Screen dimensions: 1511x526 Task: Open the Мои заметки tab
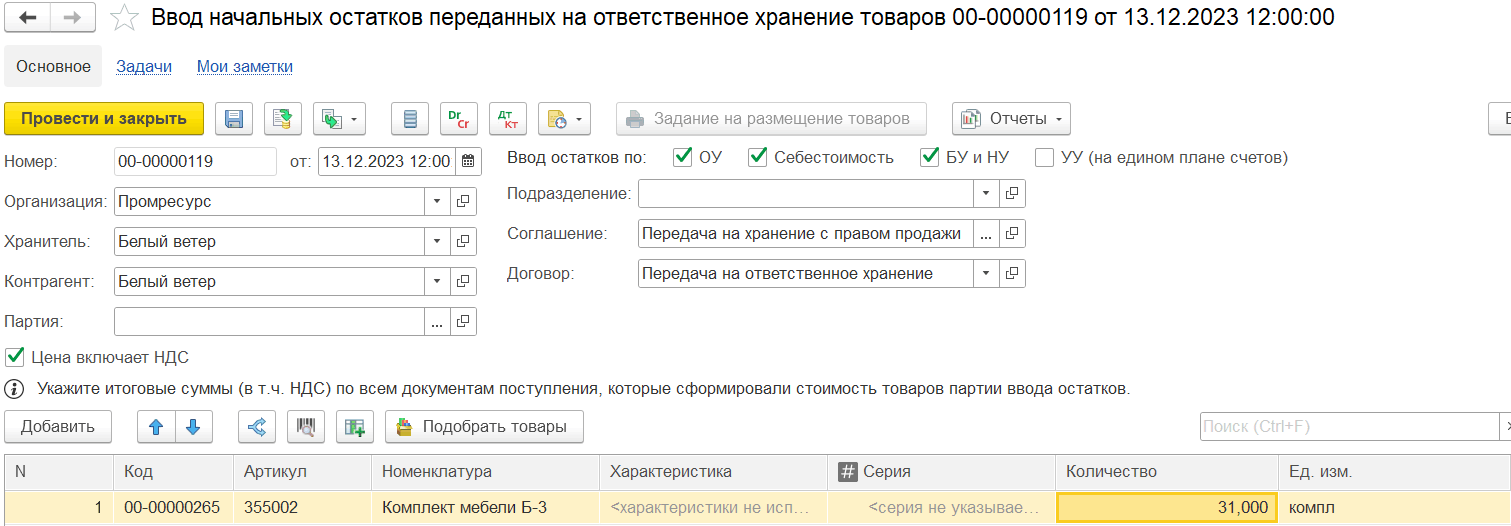coord(245,66)
